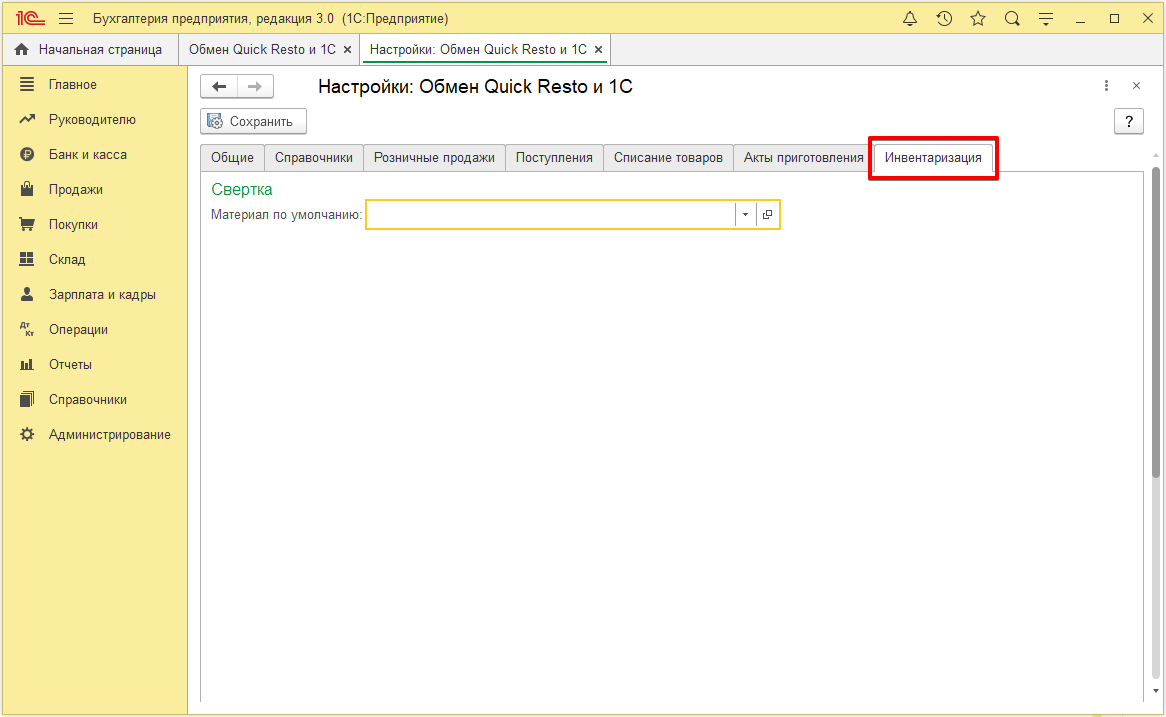1166x717 pixels.
Task: Click the Материал по умолчанию label
Action: click(x=286, y=215)
